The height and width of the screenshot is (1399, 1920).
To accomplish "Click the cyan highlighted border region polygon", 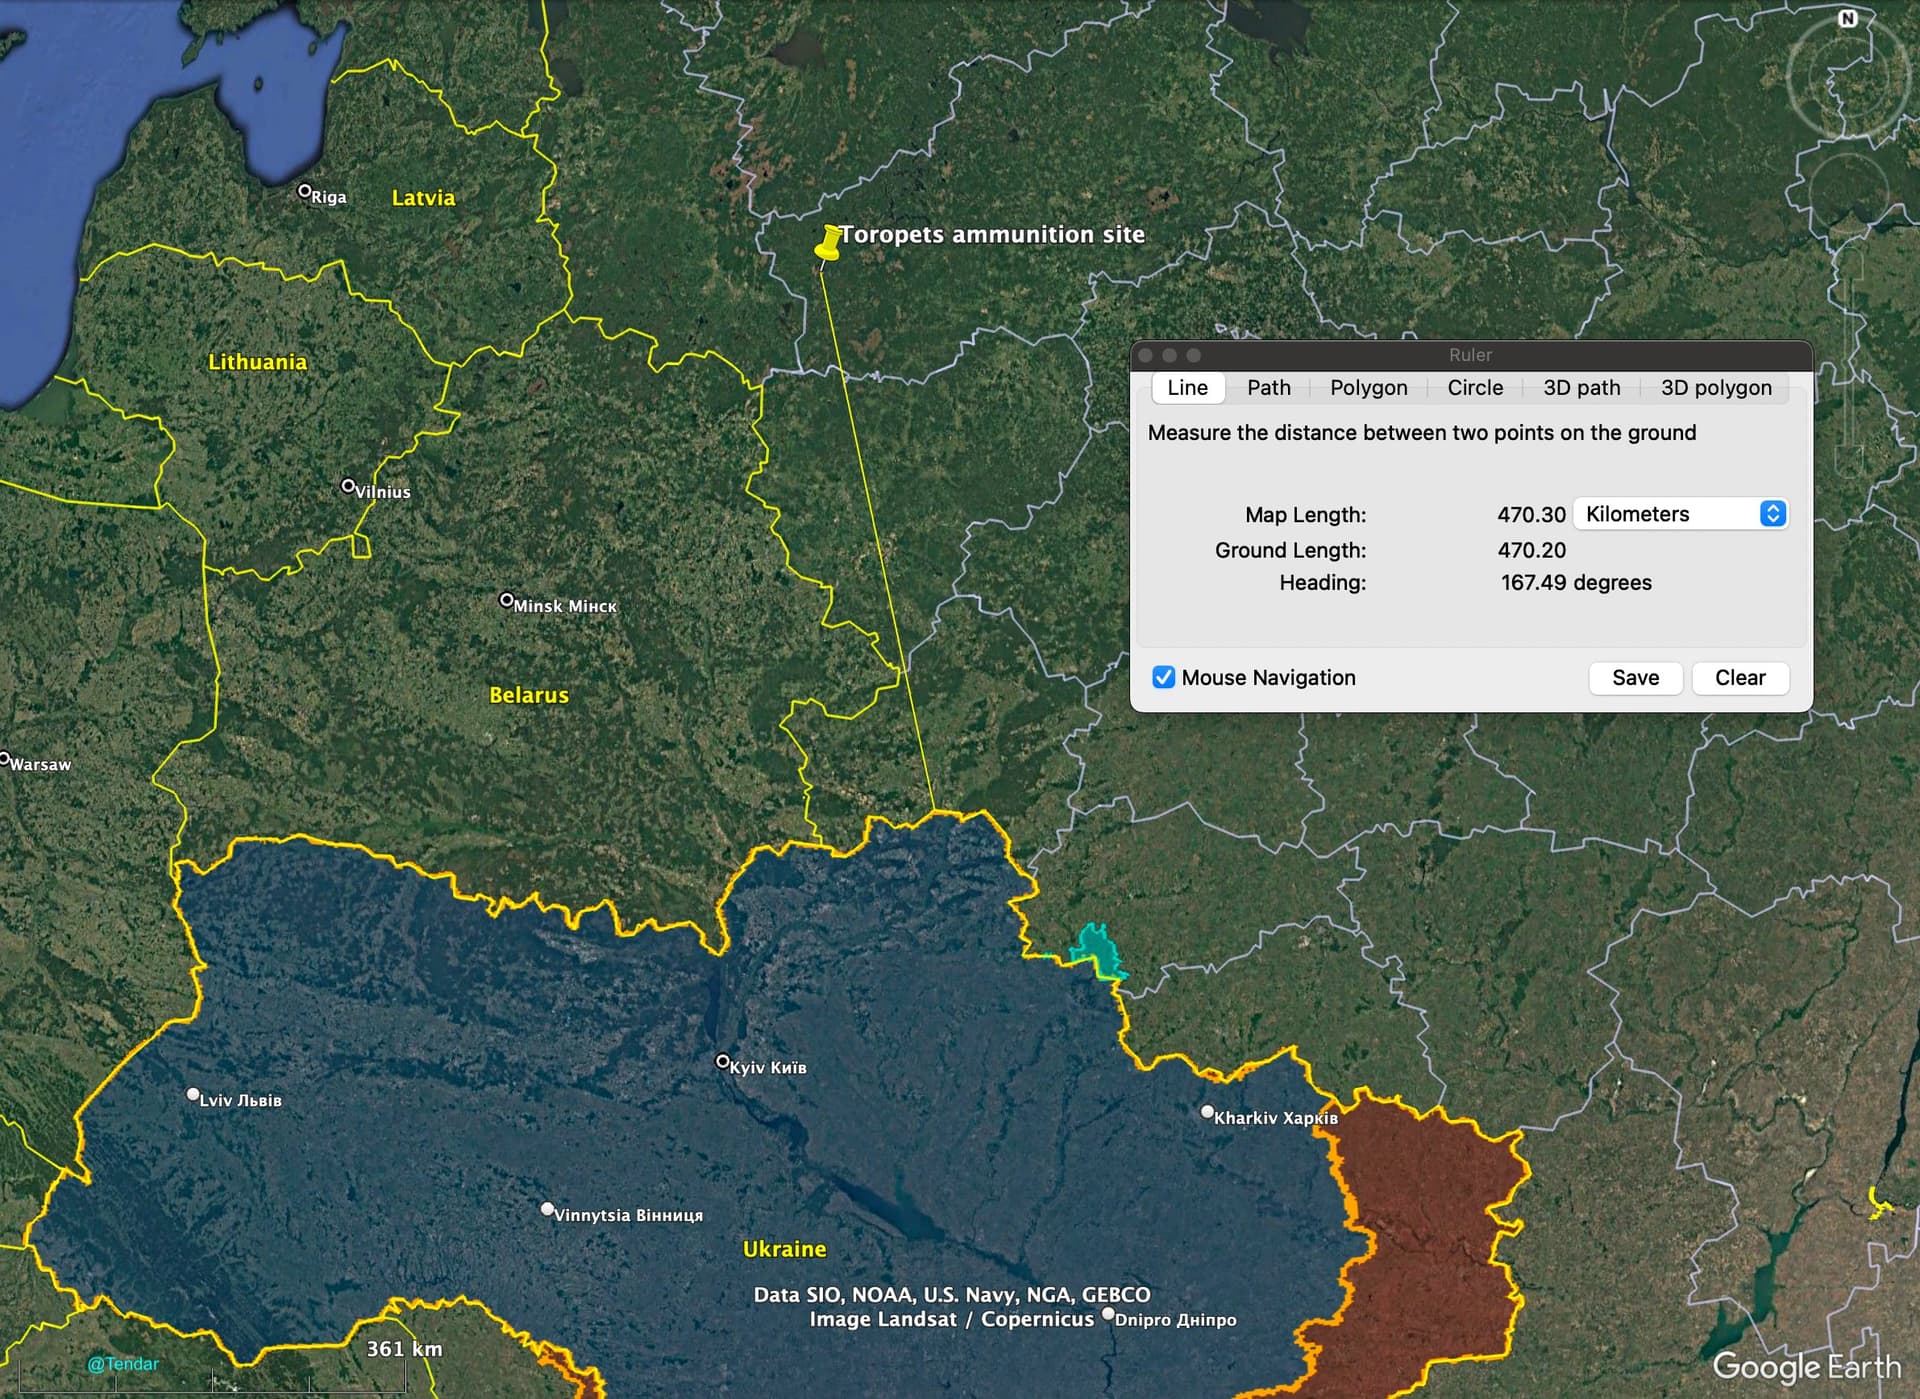I will [x=1097, y=950].
